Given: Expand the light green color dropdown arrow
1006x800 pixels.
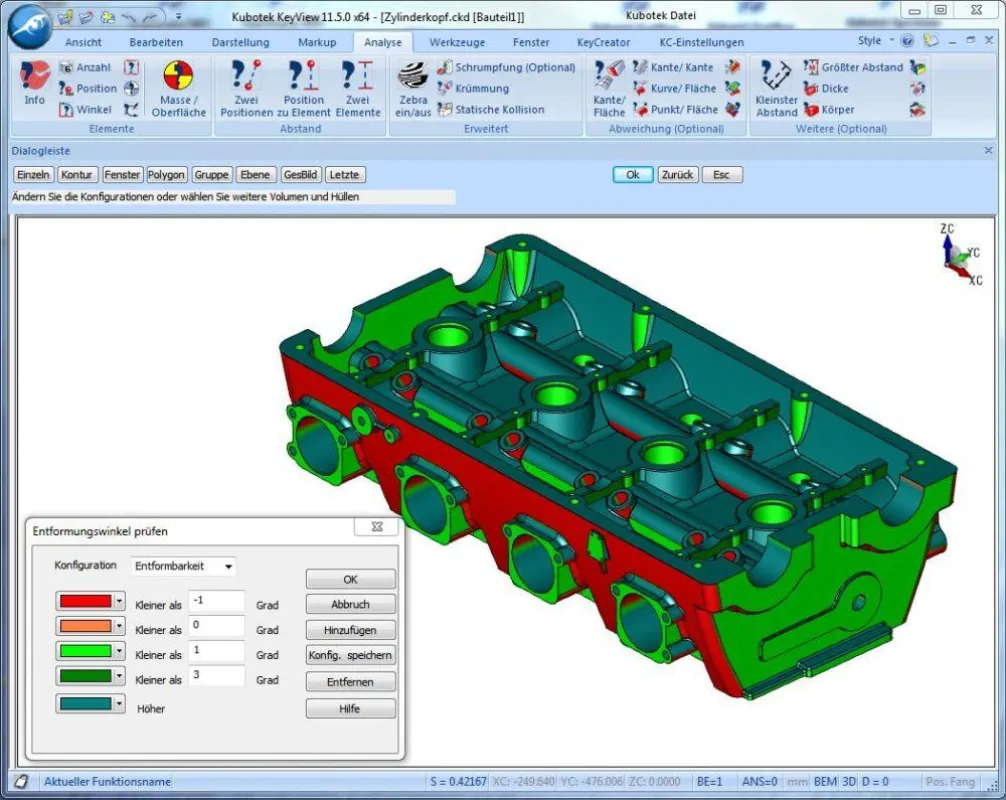Looking at the screenshot, I should coord(119,651).
